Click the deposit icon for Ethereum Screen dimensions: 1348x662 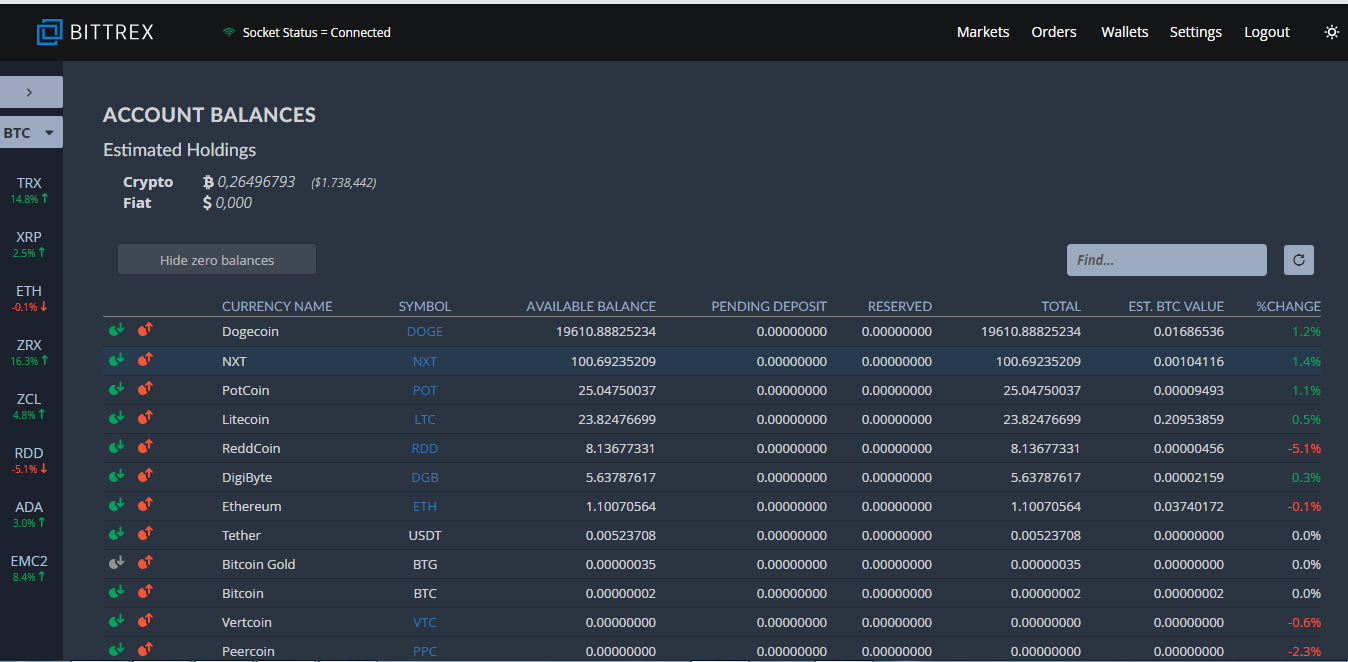point(117,504)
